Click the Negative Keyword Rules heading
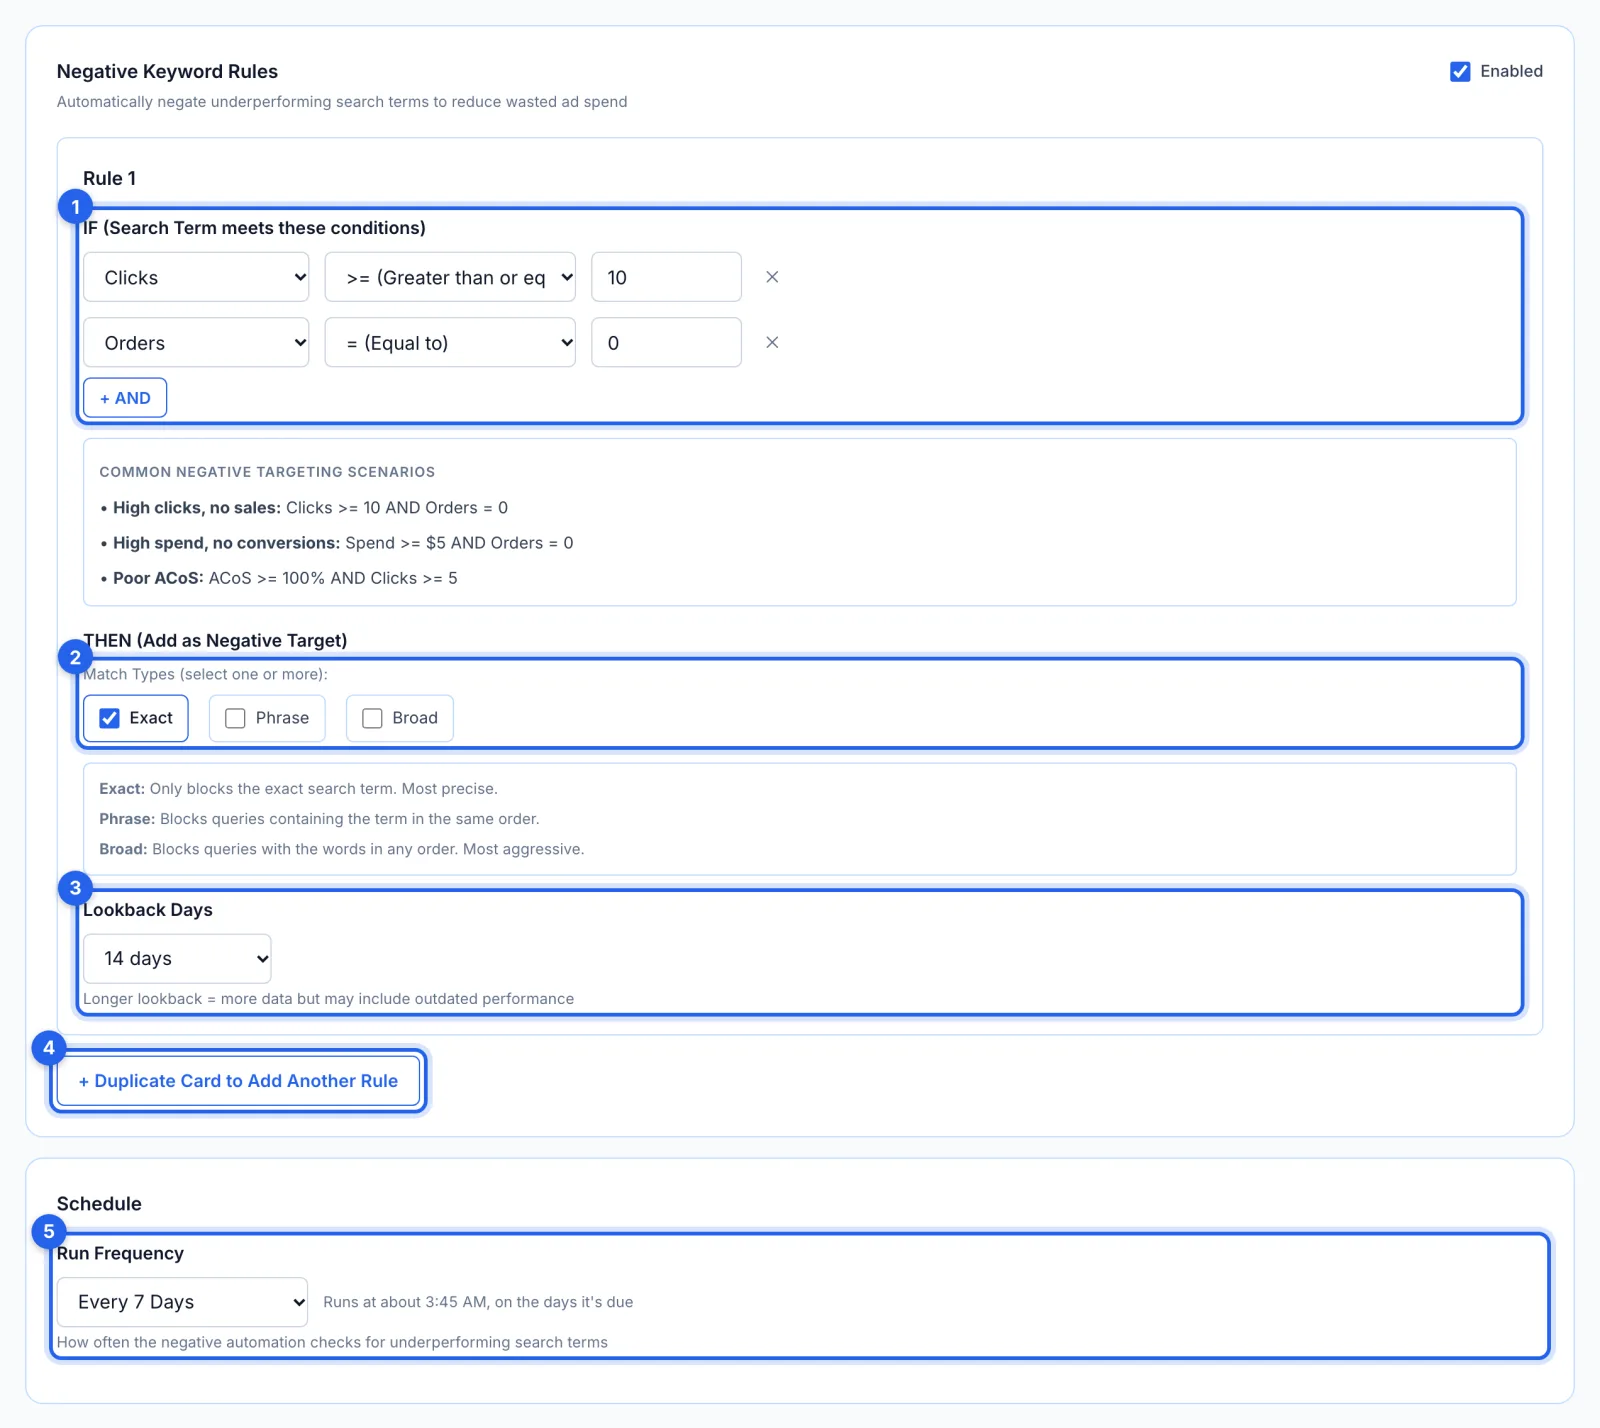1600x1428 pixels. 167,71
